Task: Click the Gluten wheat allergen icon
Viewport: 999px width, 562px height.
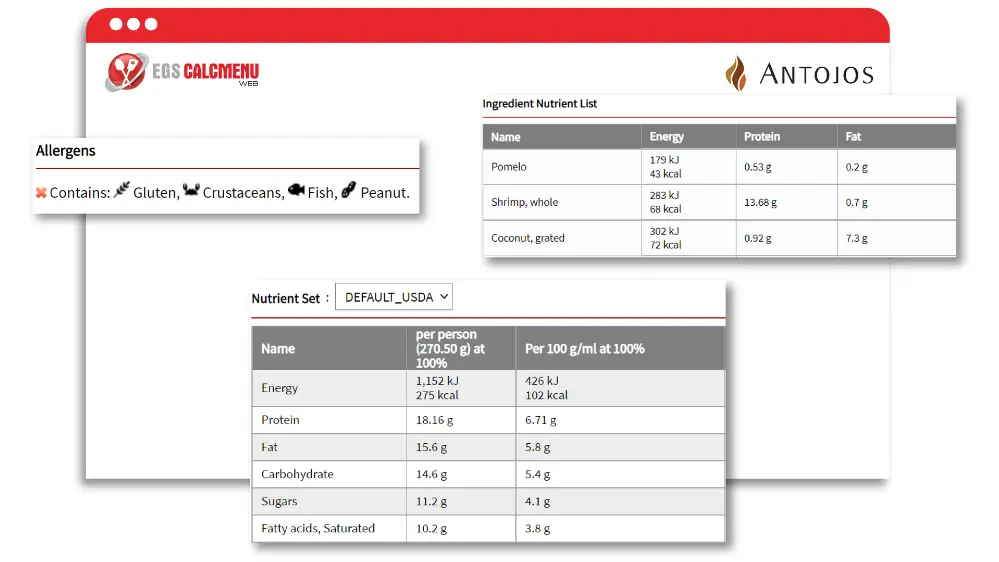Action: coord(122,190)
